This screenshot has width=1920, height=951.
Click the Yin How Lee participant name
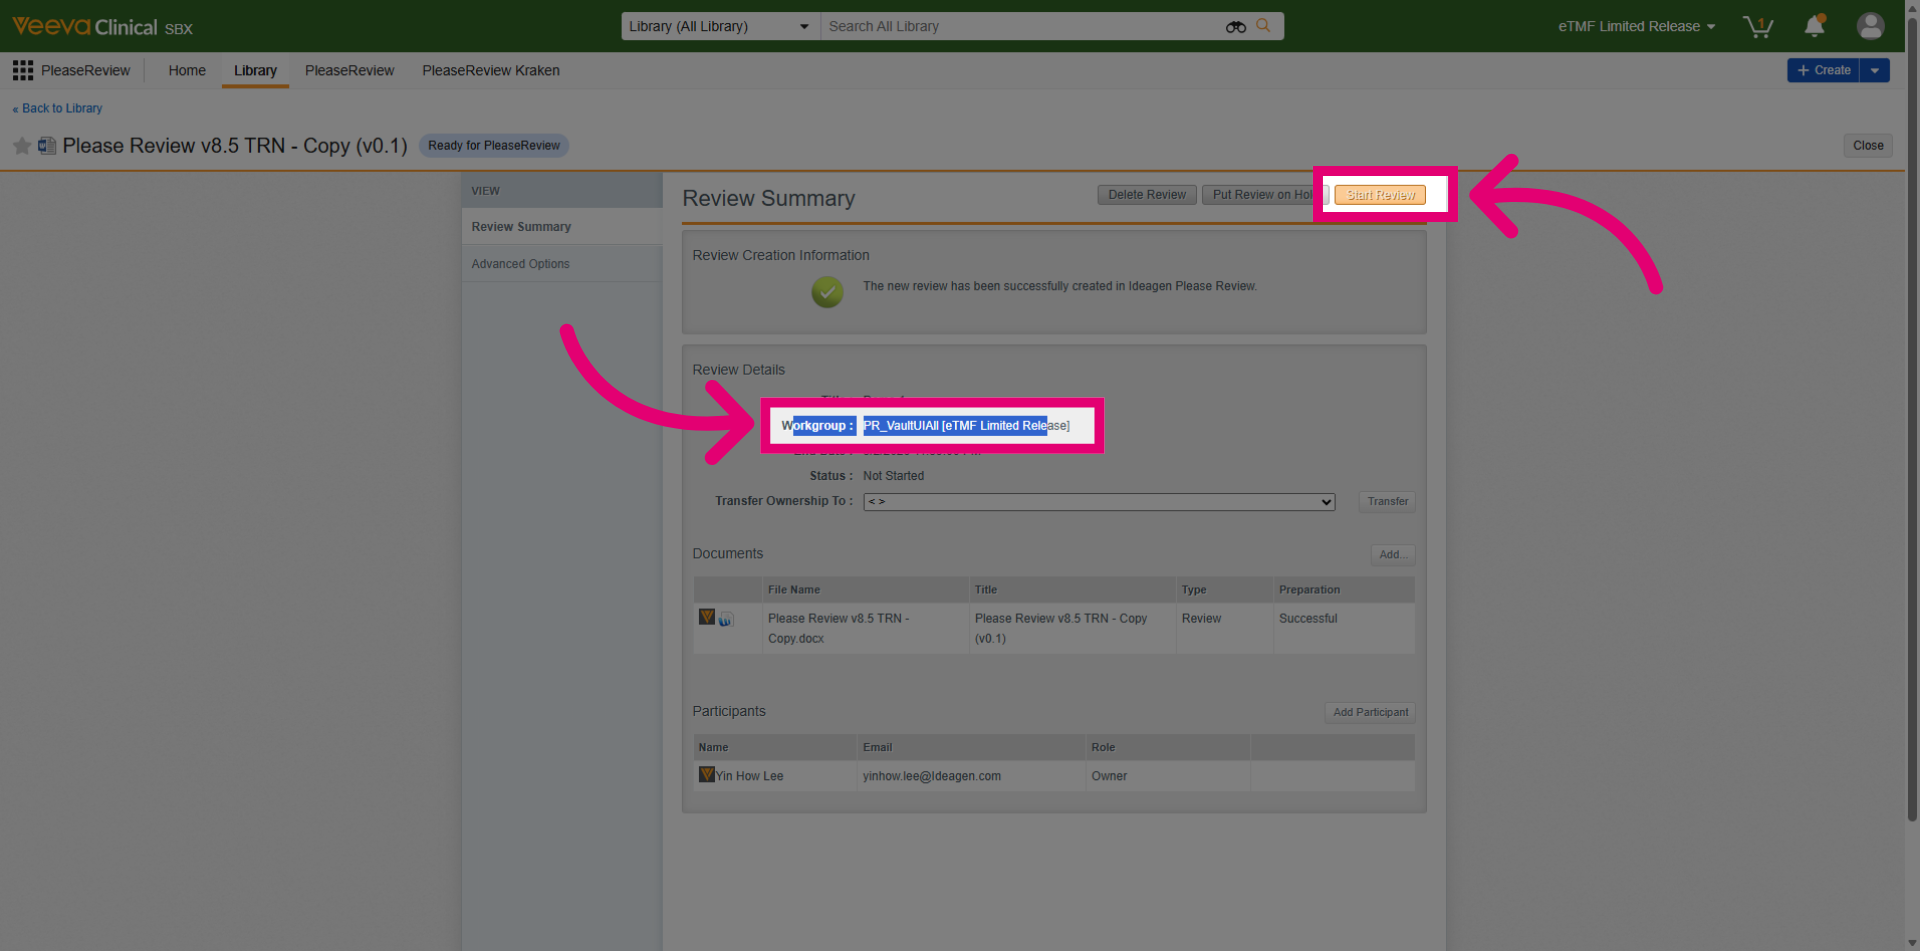tap(749, 776)
